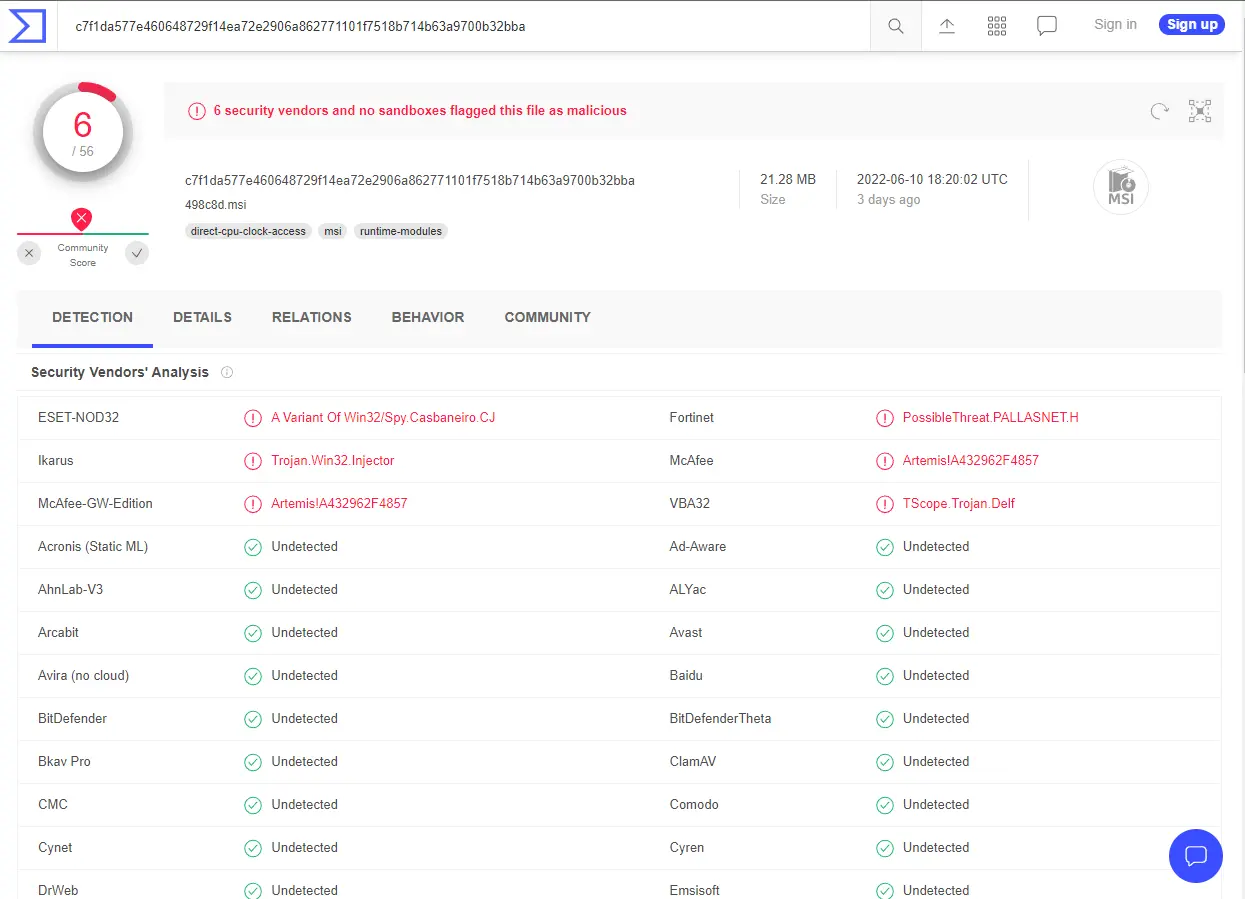Vote malicious with community X button
The width and height of the screenshot is (1245, 899).
point(29,254)
